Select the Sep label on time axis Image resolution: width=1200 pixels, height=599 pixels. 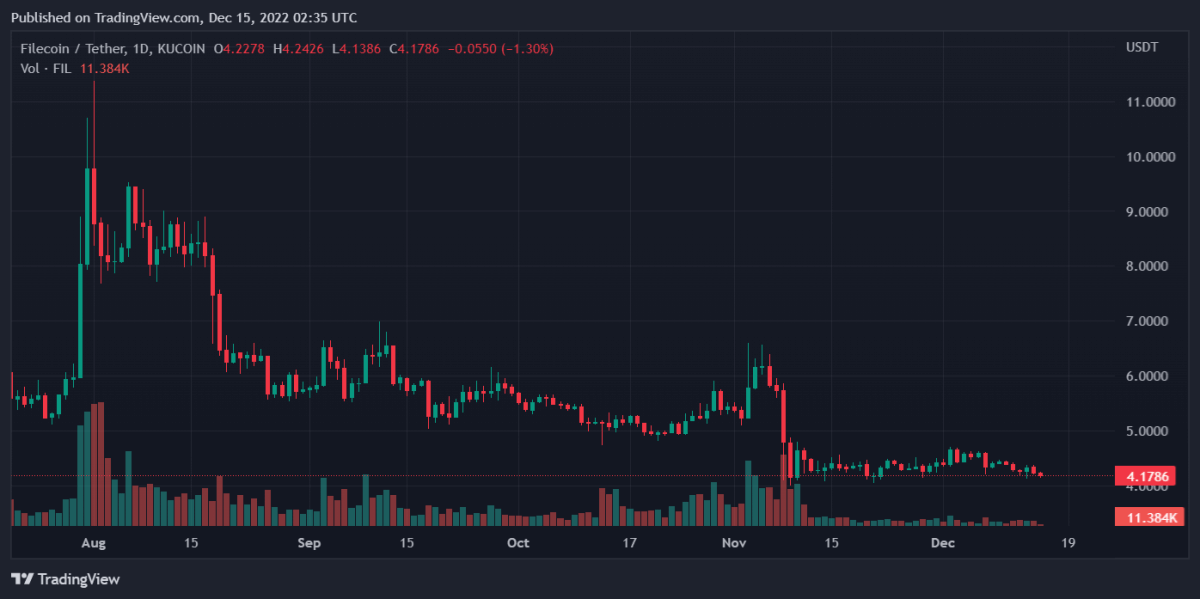pos(309,543)
